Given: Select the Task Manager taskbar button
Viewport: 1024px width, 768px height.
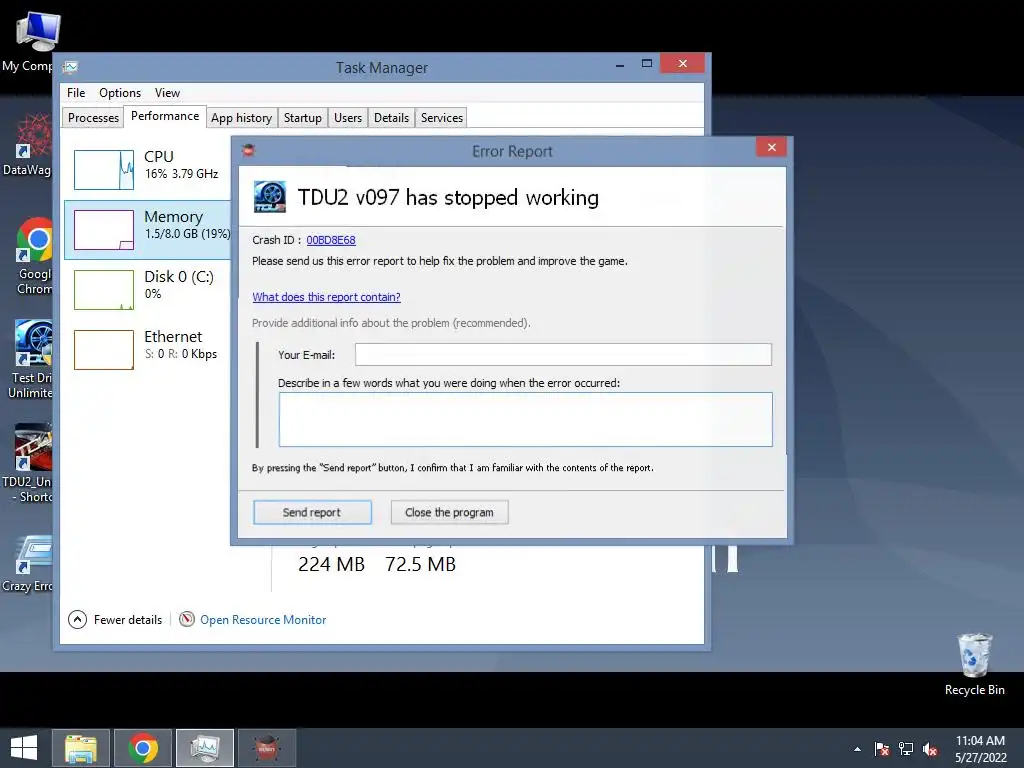Looking at the screenshot, I should (205, 748).
